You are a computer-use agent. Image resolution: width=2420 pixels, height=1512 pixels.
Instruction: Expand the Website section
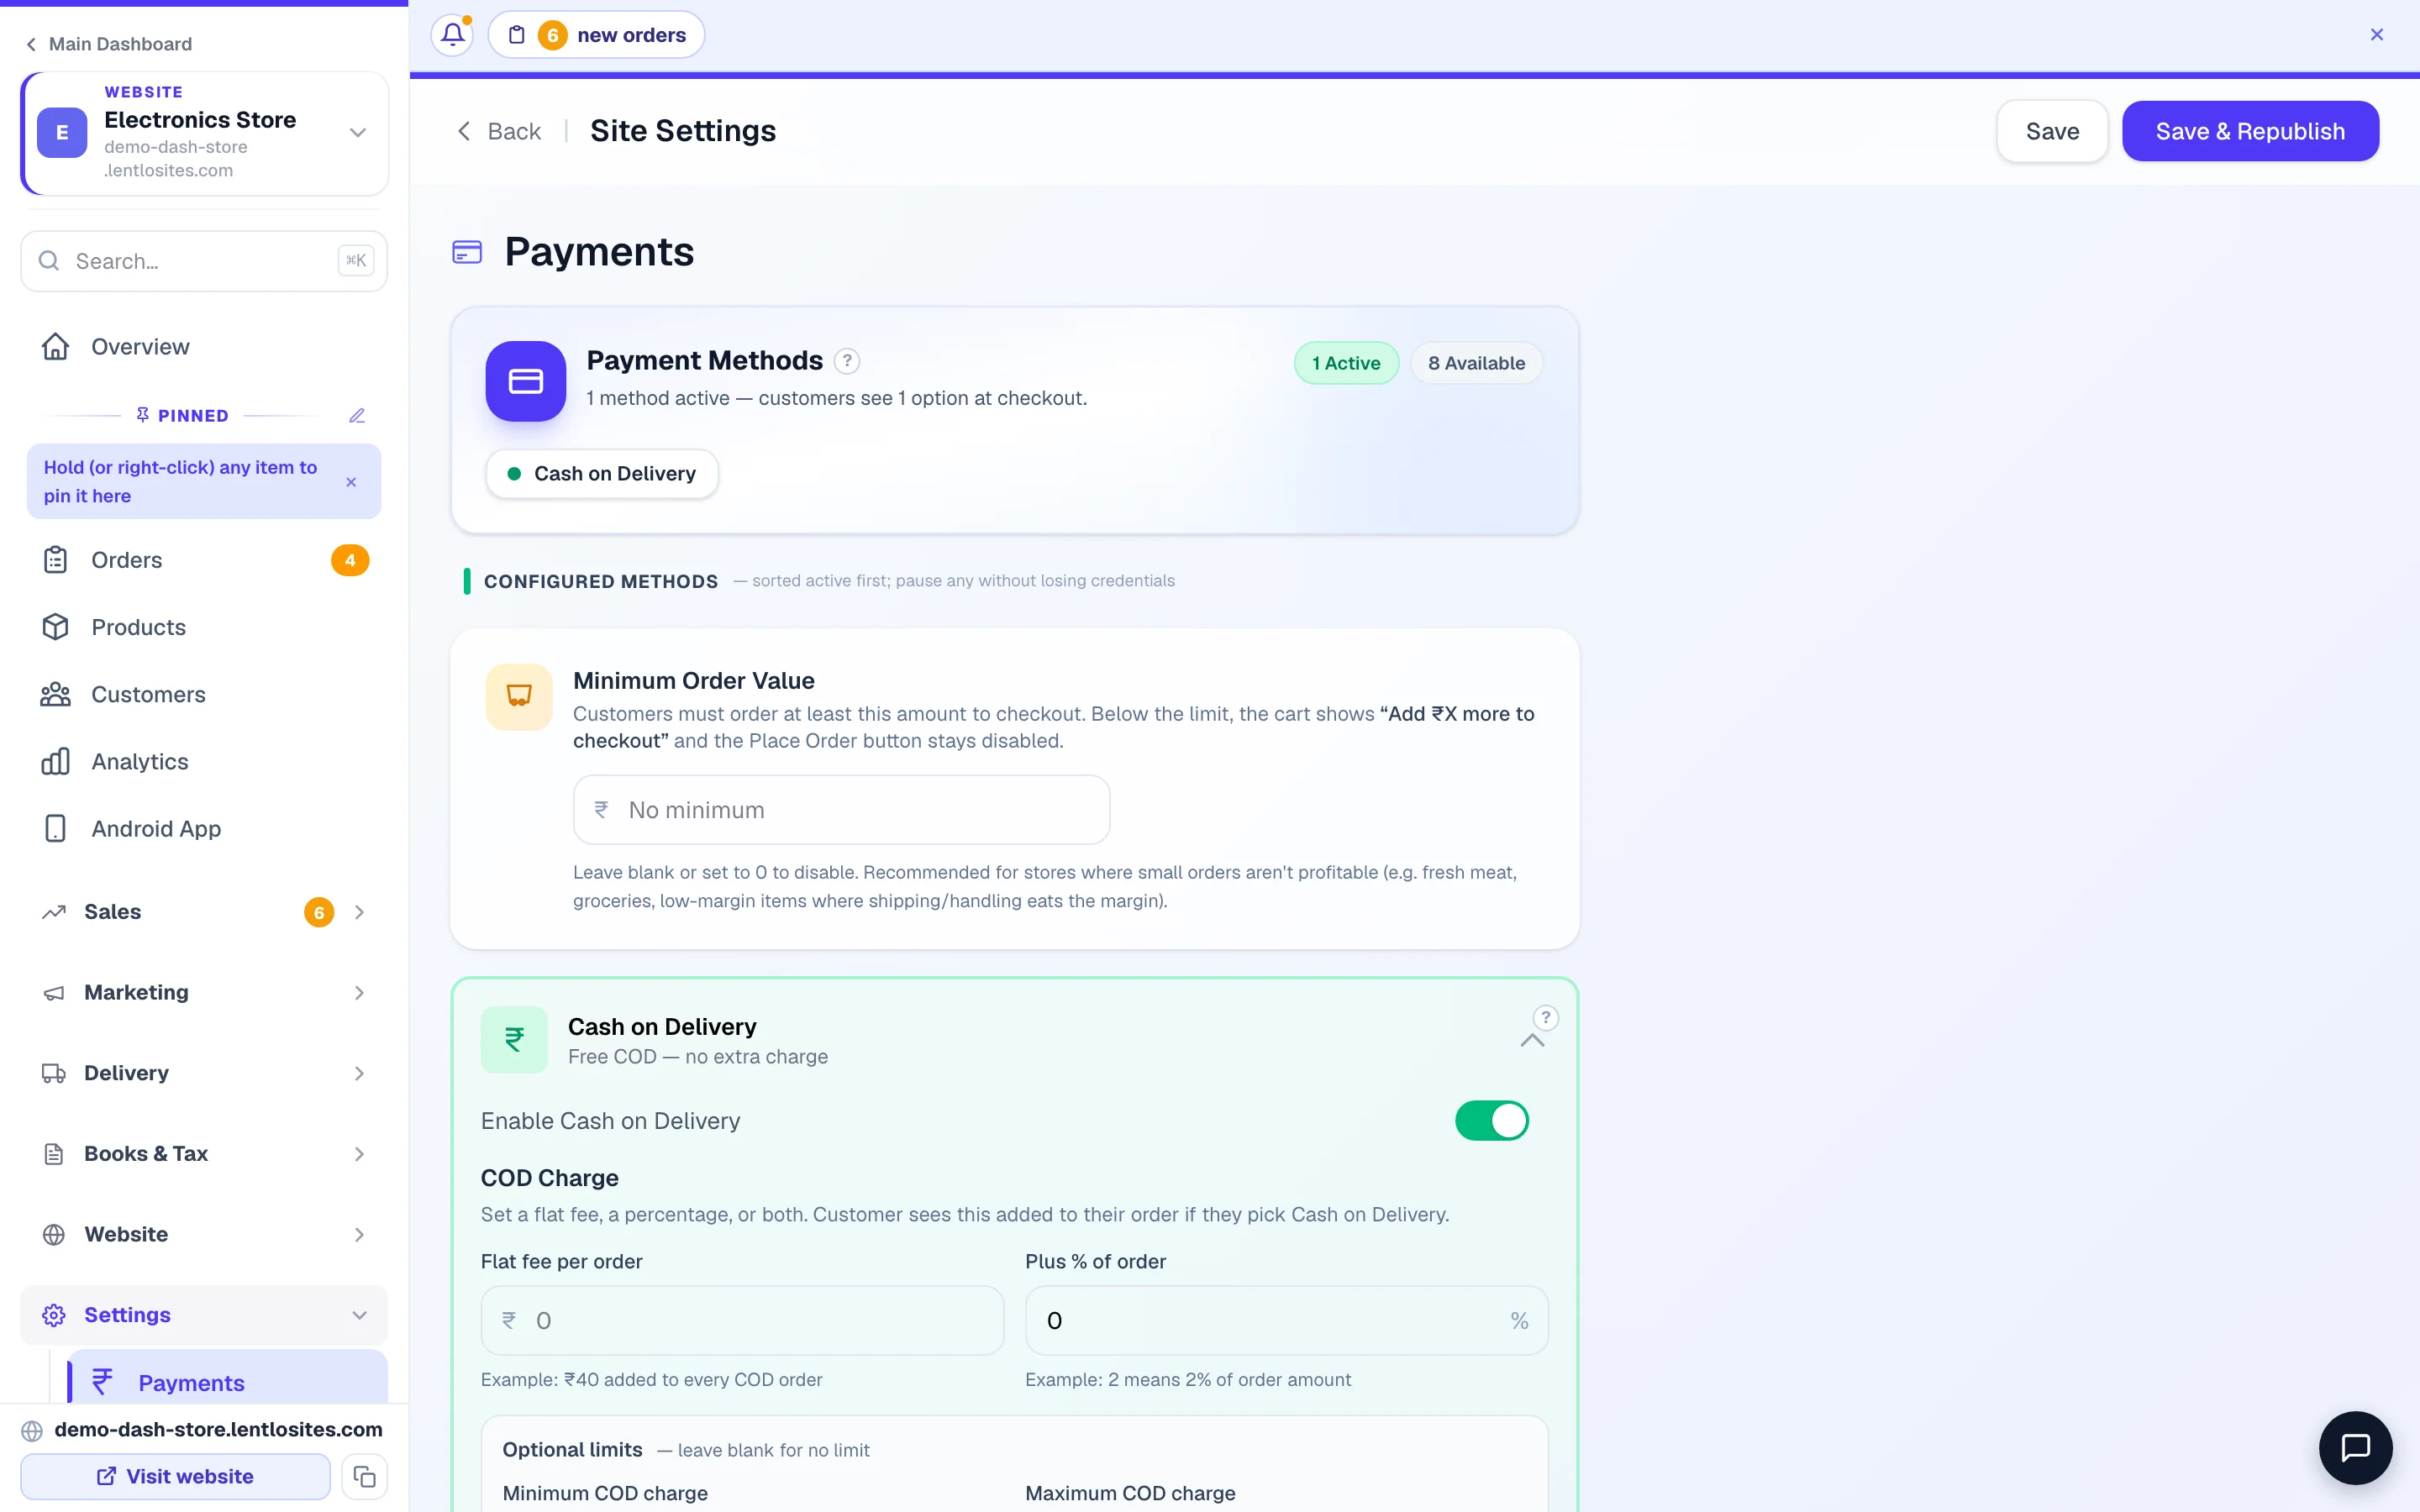(x=204, y=1234)
